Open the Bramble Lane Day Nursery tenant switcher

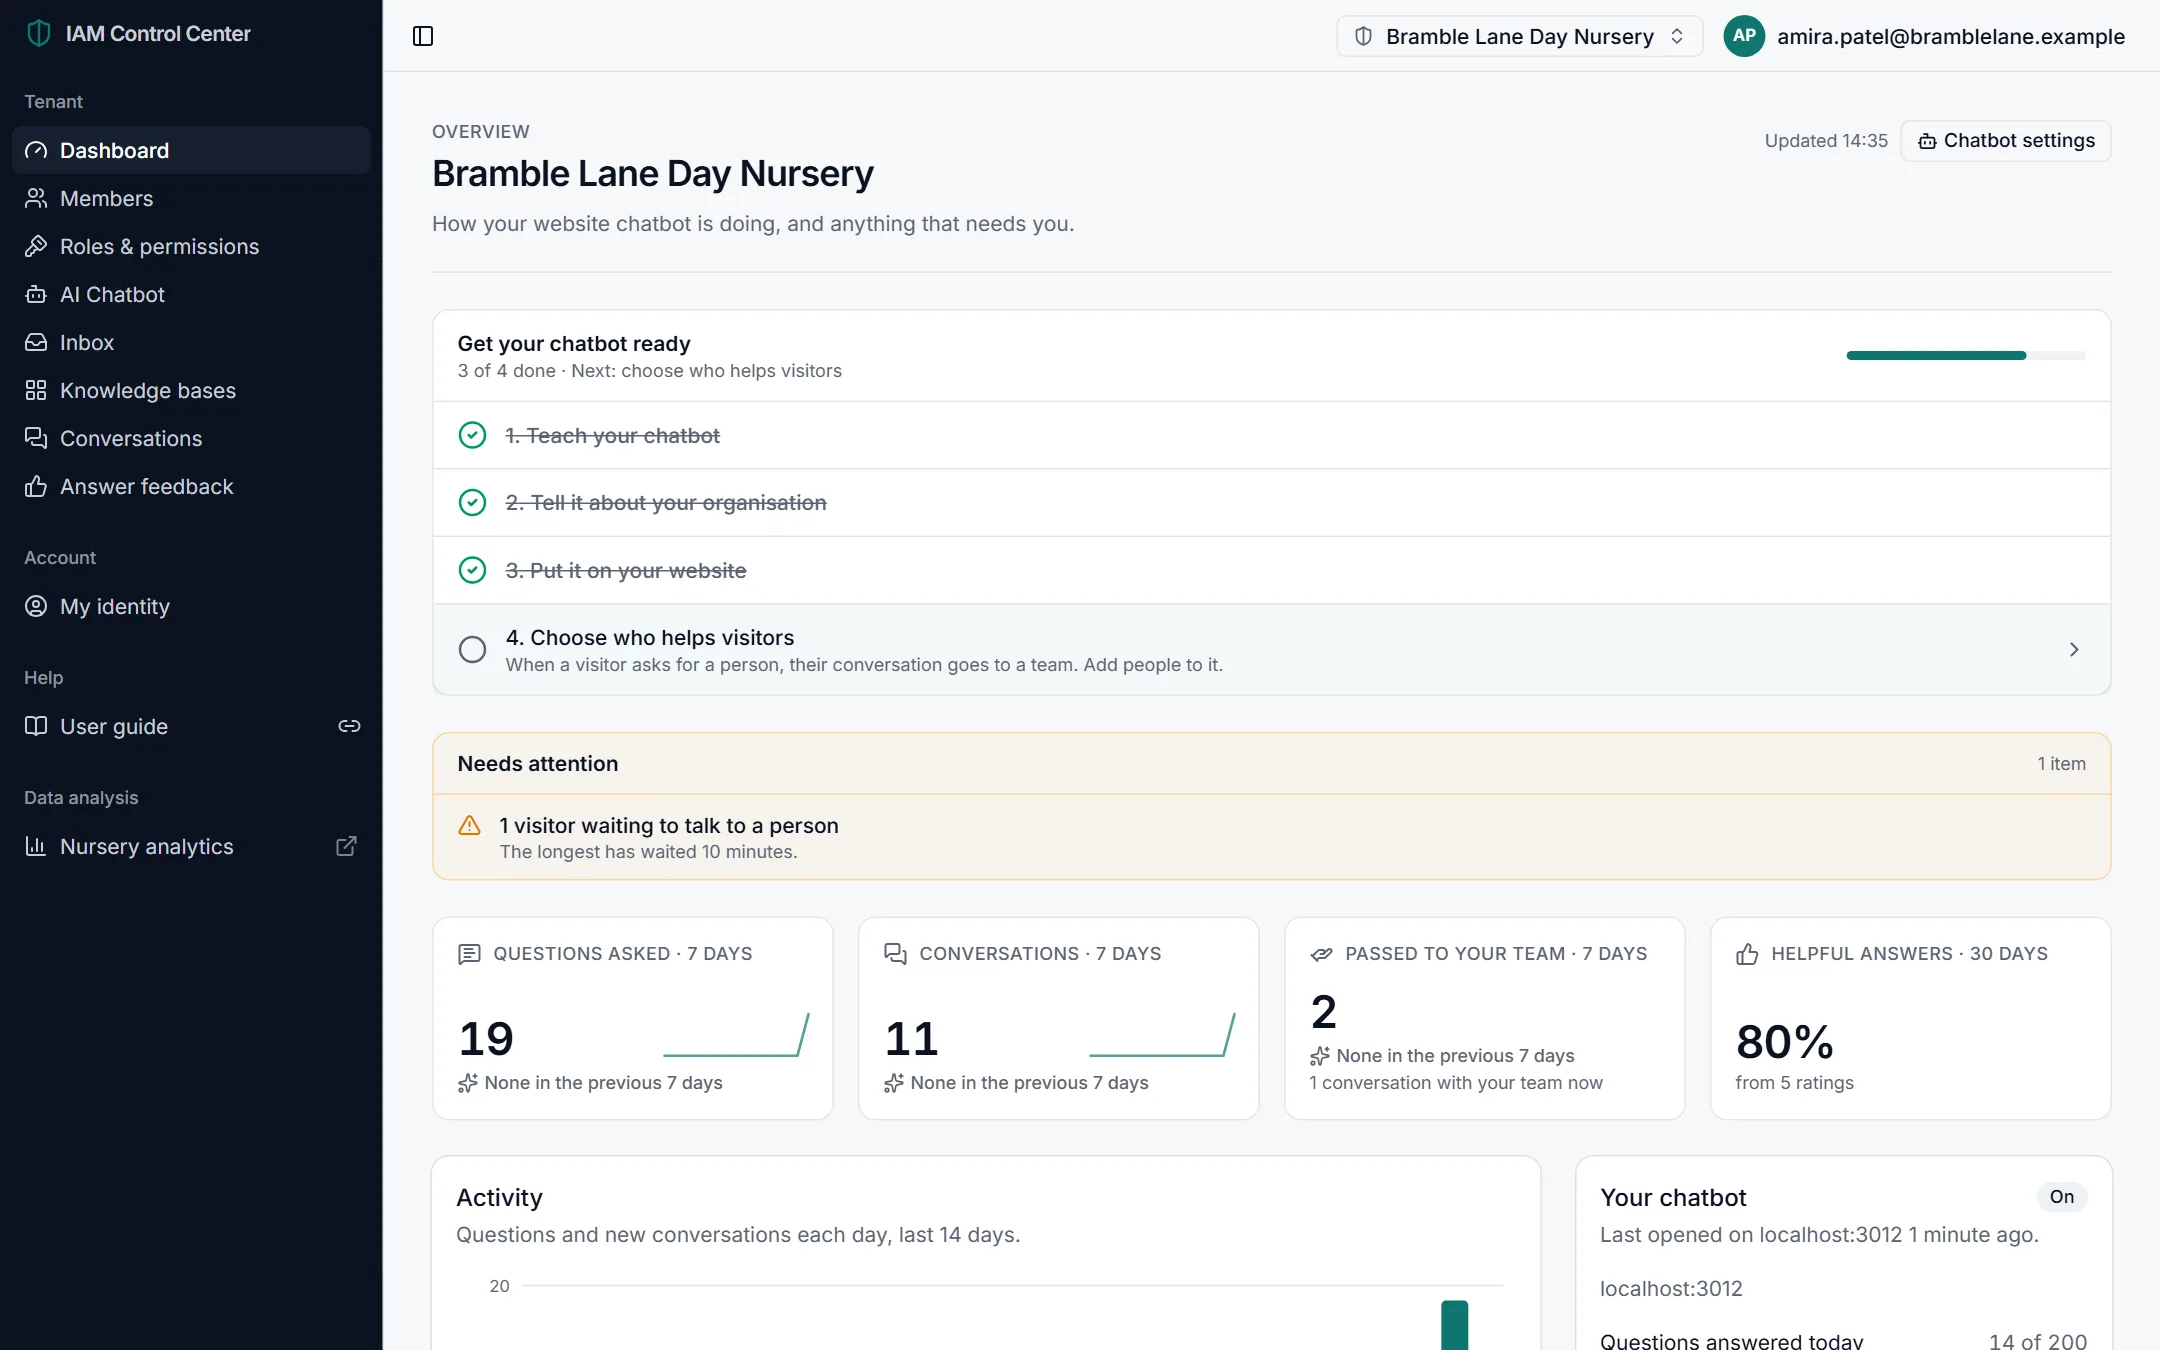pyautogui.click(x=1519, y=36)
